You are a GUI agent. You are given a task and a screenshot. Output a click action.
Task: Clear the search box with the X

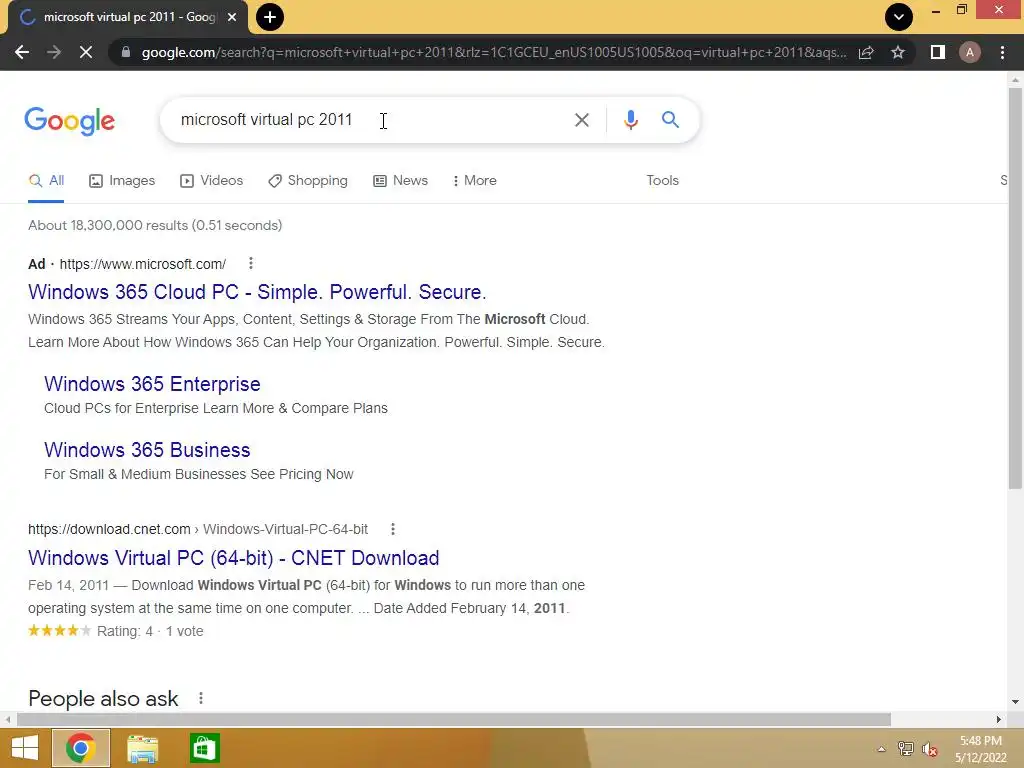pyautogui.click(x=581, y=120)
